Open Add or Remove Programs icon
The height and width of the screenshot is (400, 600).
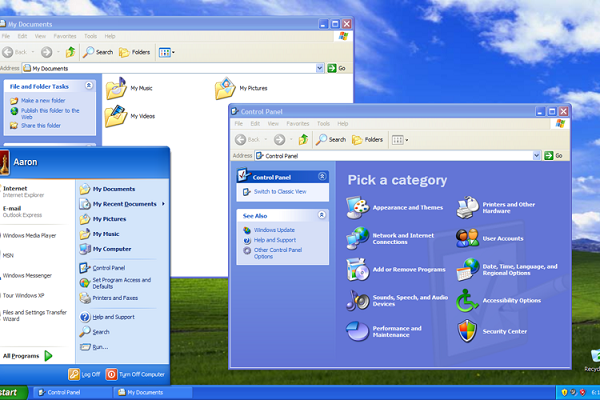pos(357,269)
